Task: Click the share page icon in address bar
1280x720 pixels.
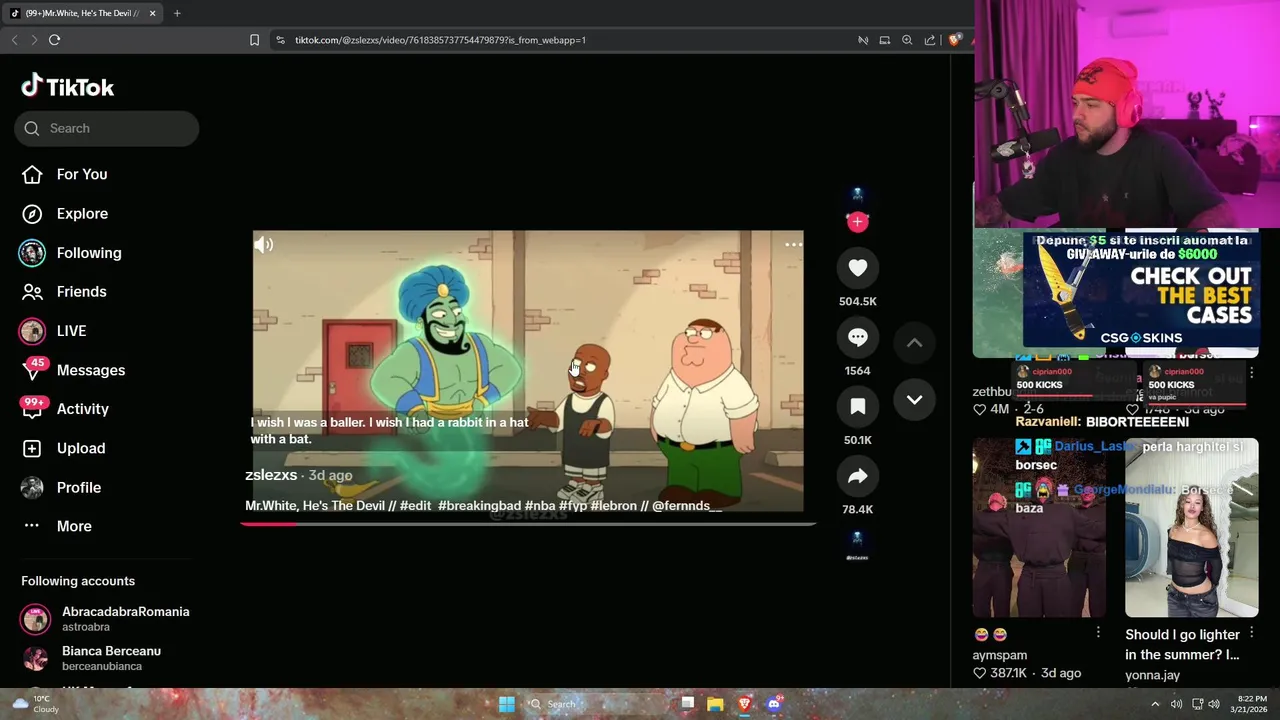Action: 930,40
